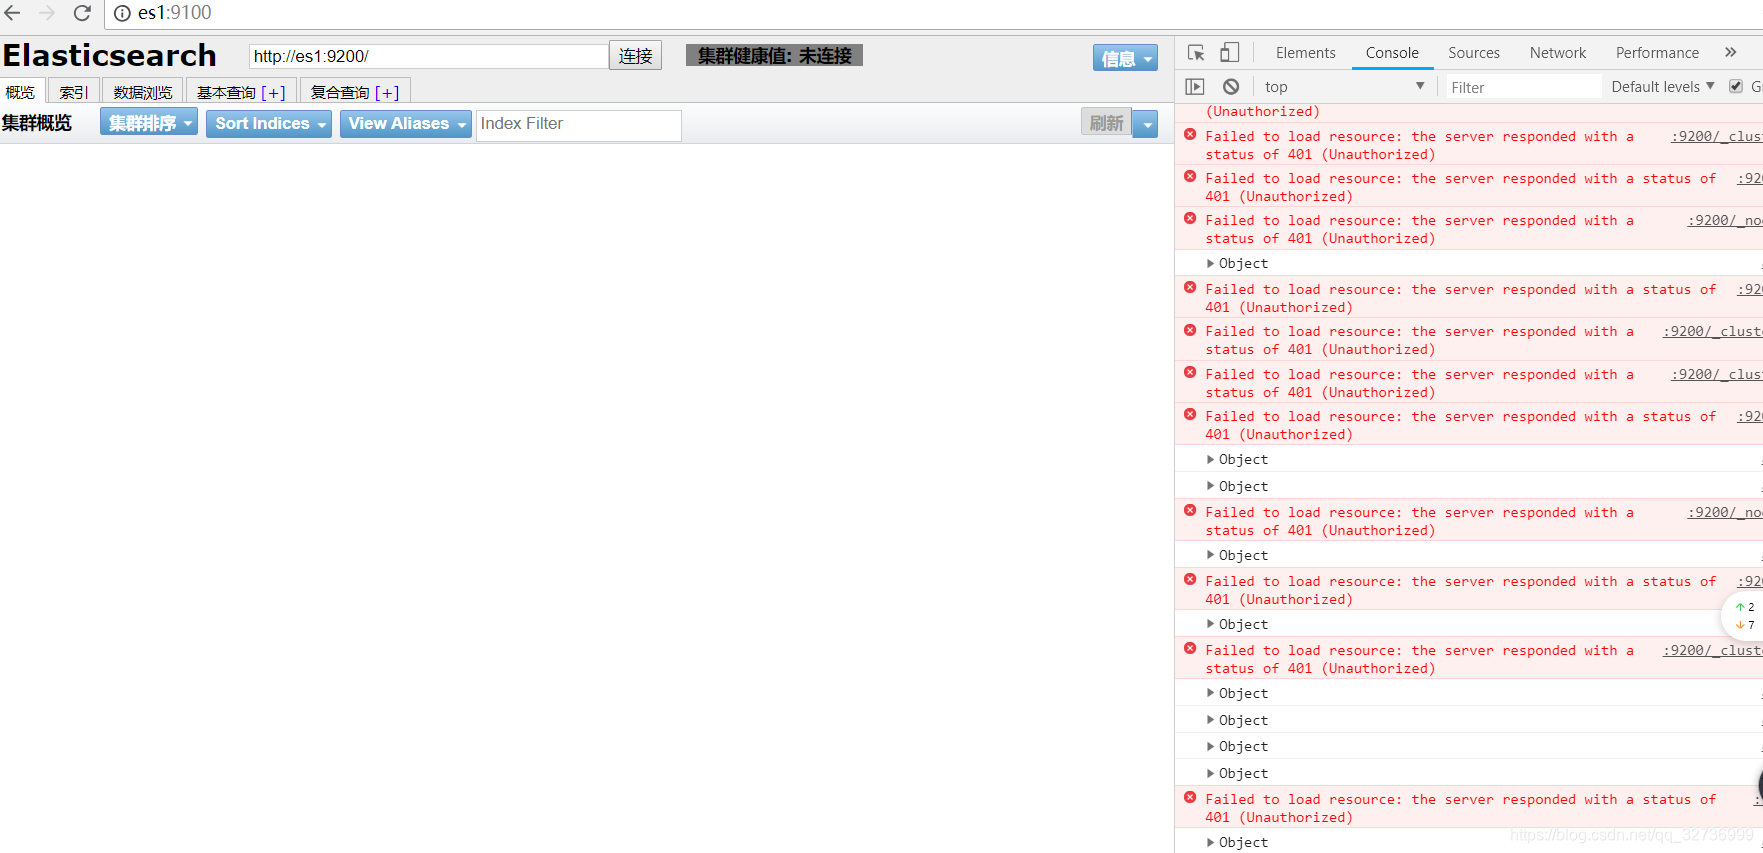Add a new compound query with [+]
Screen dimensions: 1763x853
(387, 93)
